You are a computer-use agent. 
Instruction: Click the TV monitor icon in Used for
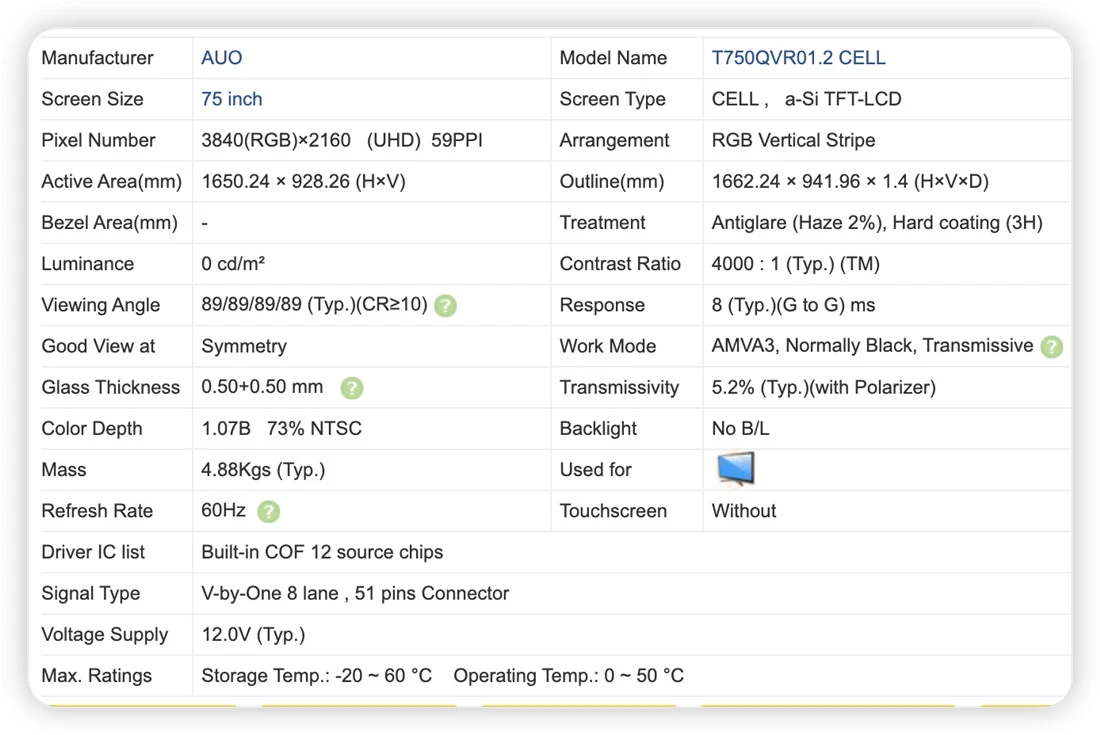(736, 469)
